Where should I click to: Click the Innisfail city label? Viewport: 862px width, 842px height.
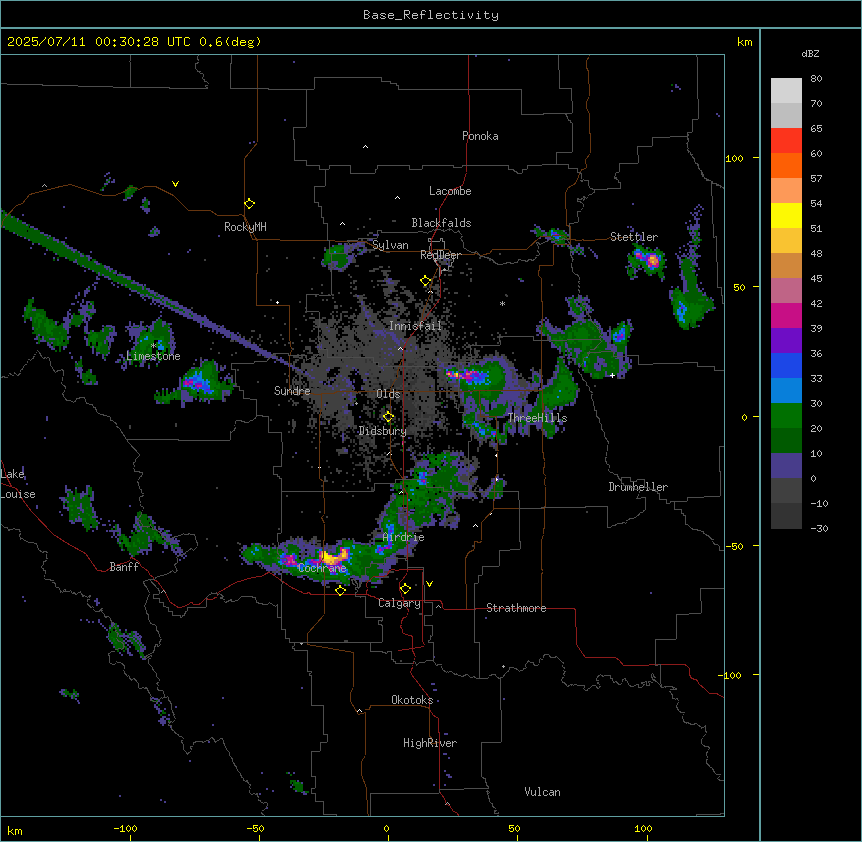click(x=415, y=326)
